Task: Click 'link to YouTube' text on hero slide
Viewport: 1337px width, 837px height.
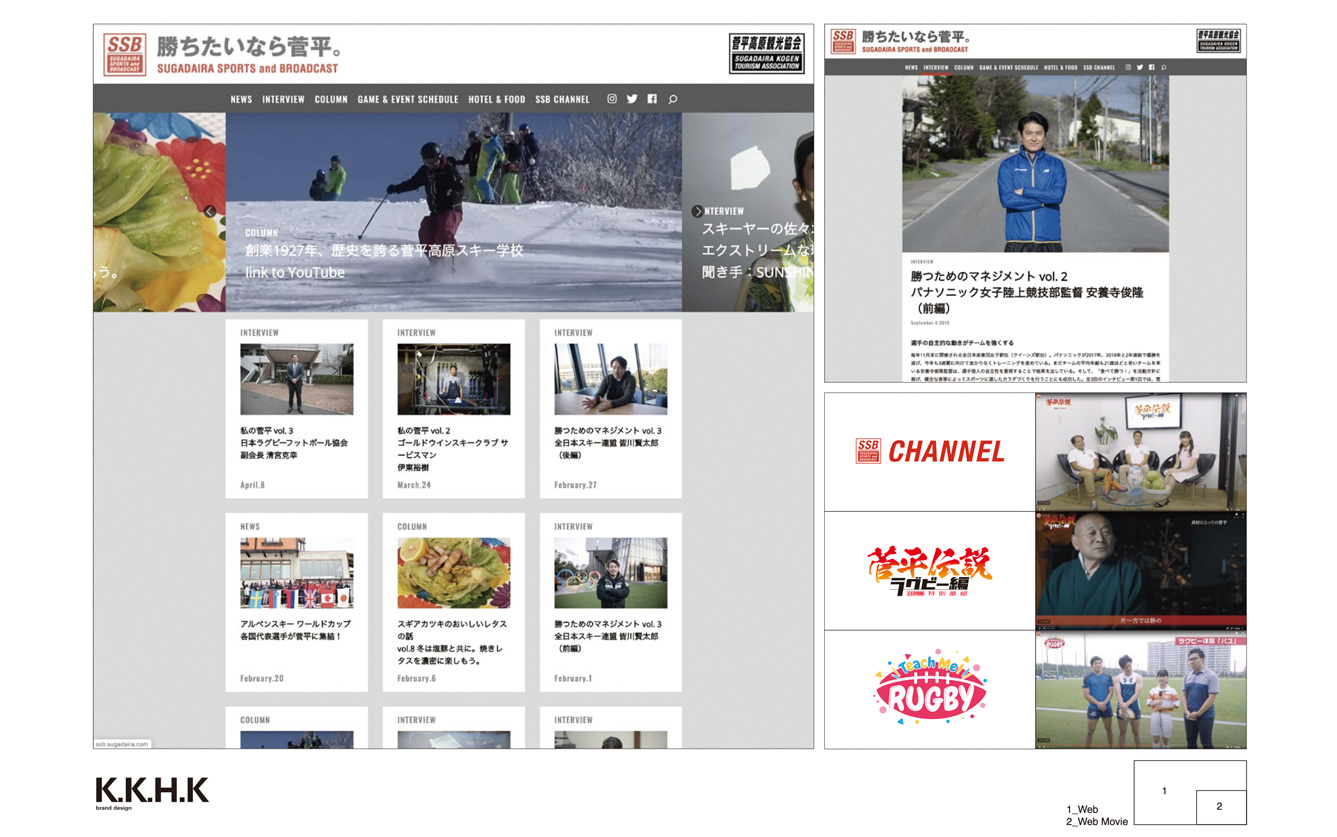Action: (295, 272)
